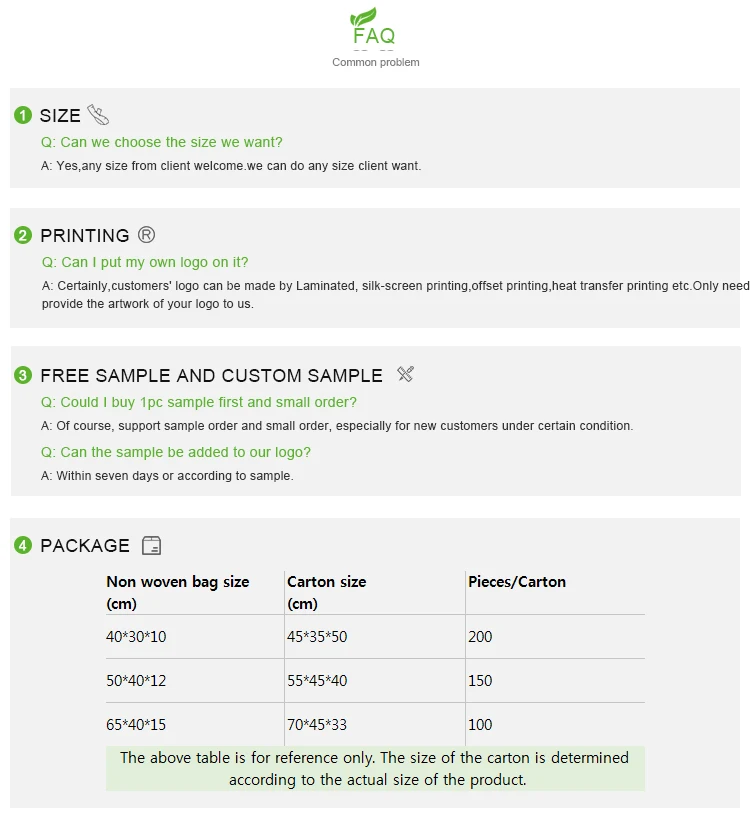Viewport: 750px width, 818px height.
Task: Click the registered trademark icon beside PRINTING
Action: coord(146,235)
